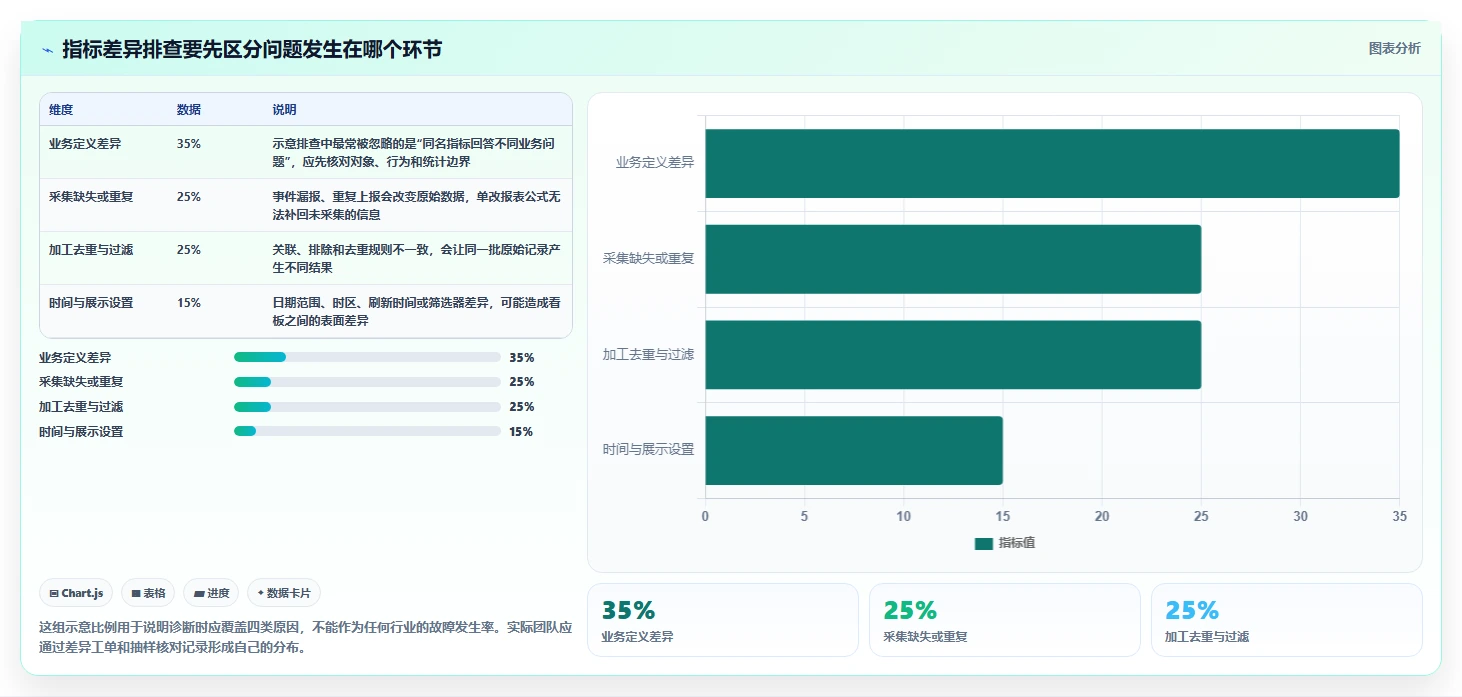Click the 时间与展示设置 progress bar
The height and width of the screenshot is (697, 1462).
(x=367, y=432)
